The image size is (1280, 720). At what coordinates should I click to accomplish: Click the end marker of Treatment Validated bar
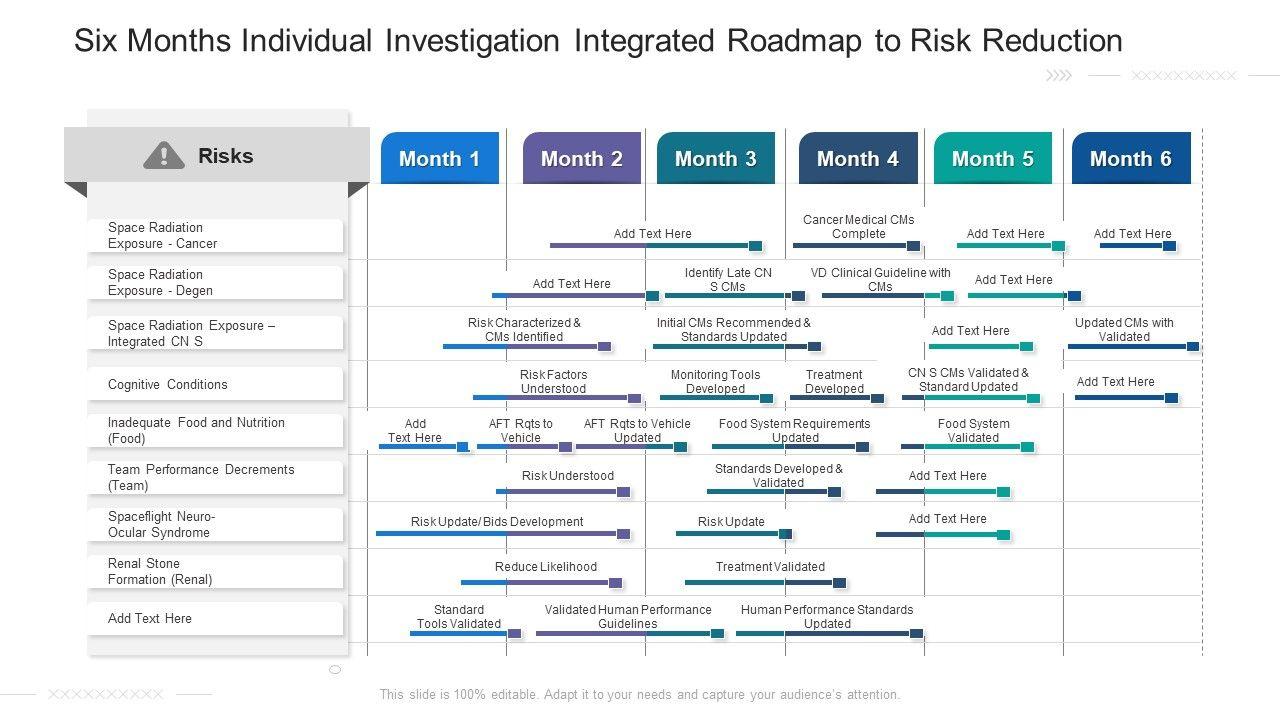(839, 582)
